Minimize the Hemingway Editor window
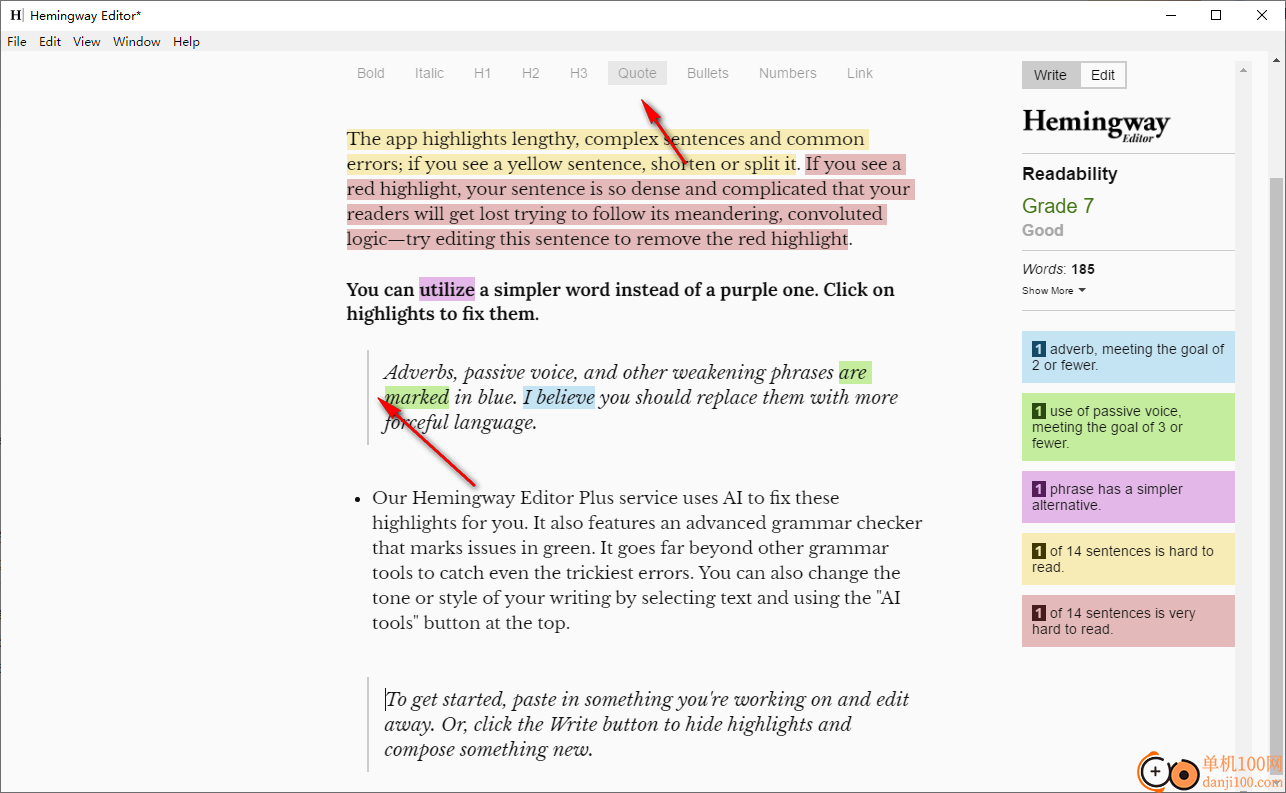 click(1170, 15)
